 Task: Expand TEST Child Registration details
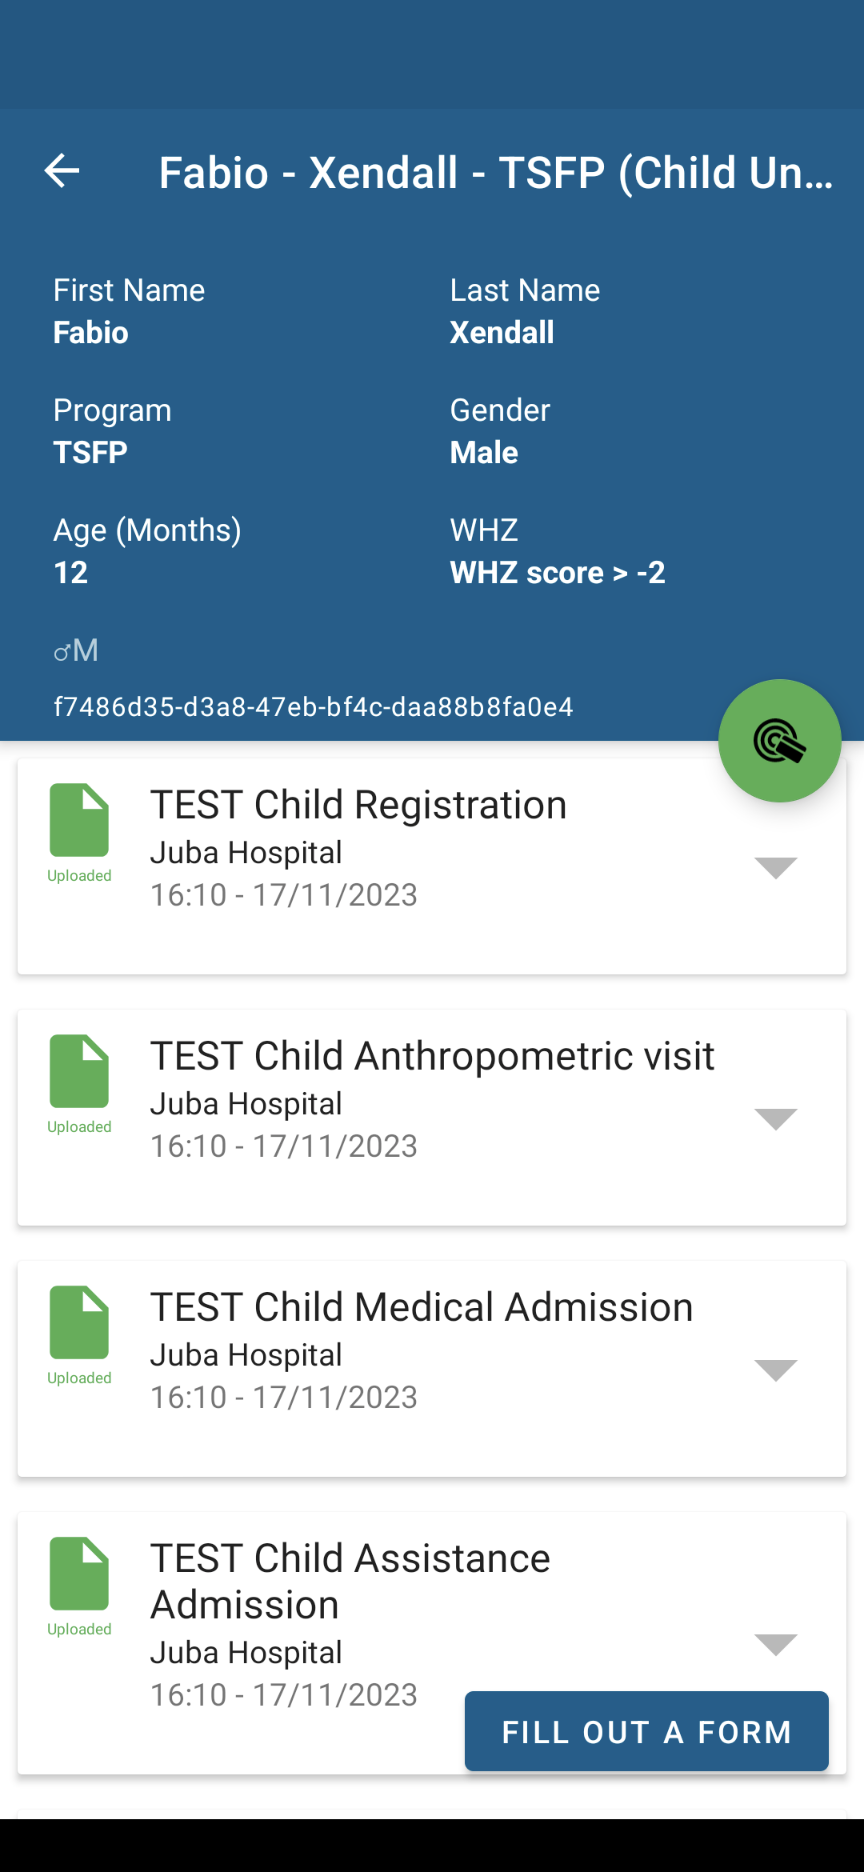pos(775,867)
